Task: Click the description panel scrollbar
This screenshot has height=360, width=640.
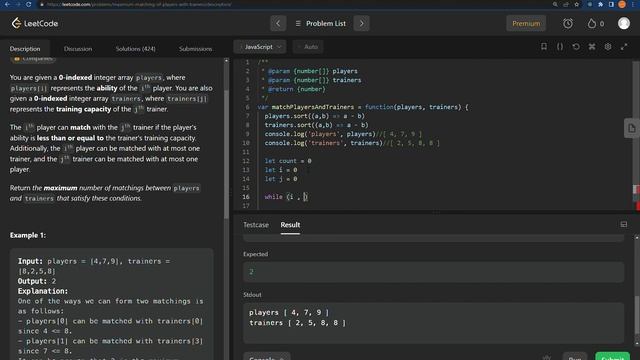Action: point(226,153)
